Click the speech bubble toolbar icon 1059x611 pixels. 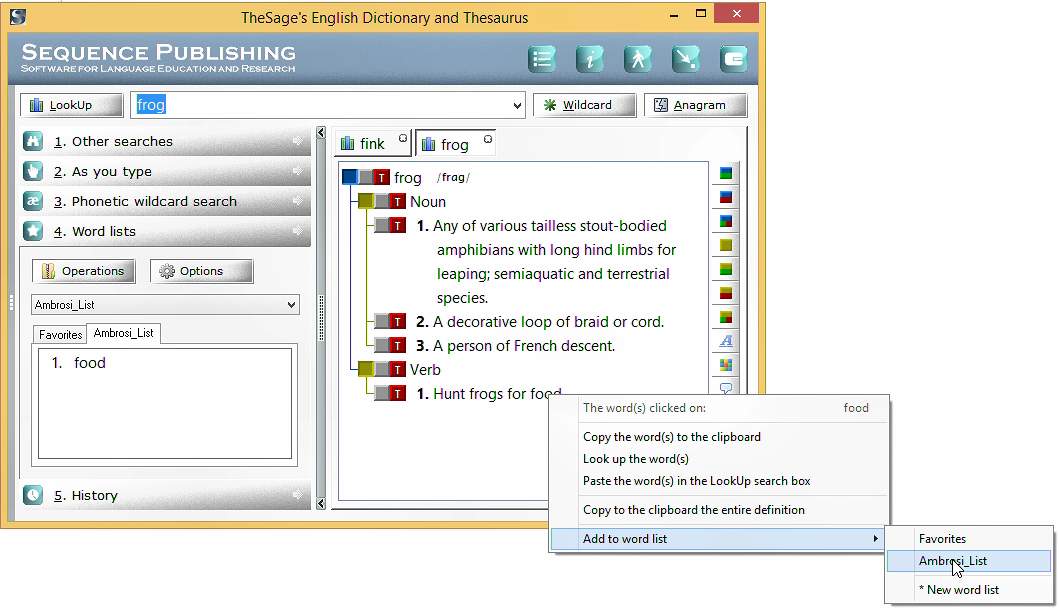click(726, 388)
